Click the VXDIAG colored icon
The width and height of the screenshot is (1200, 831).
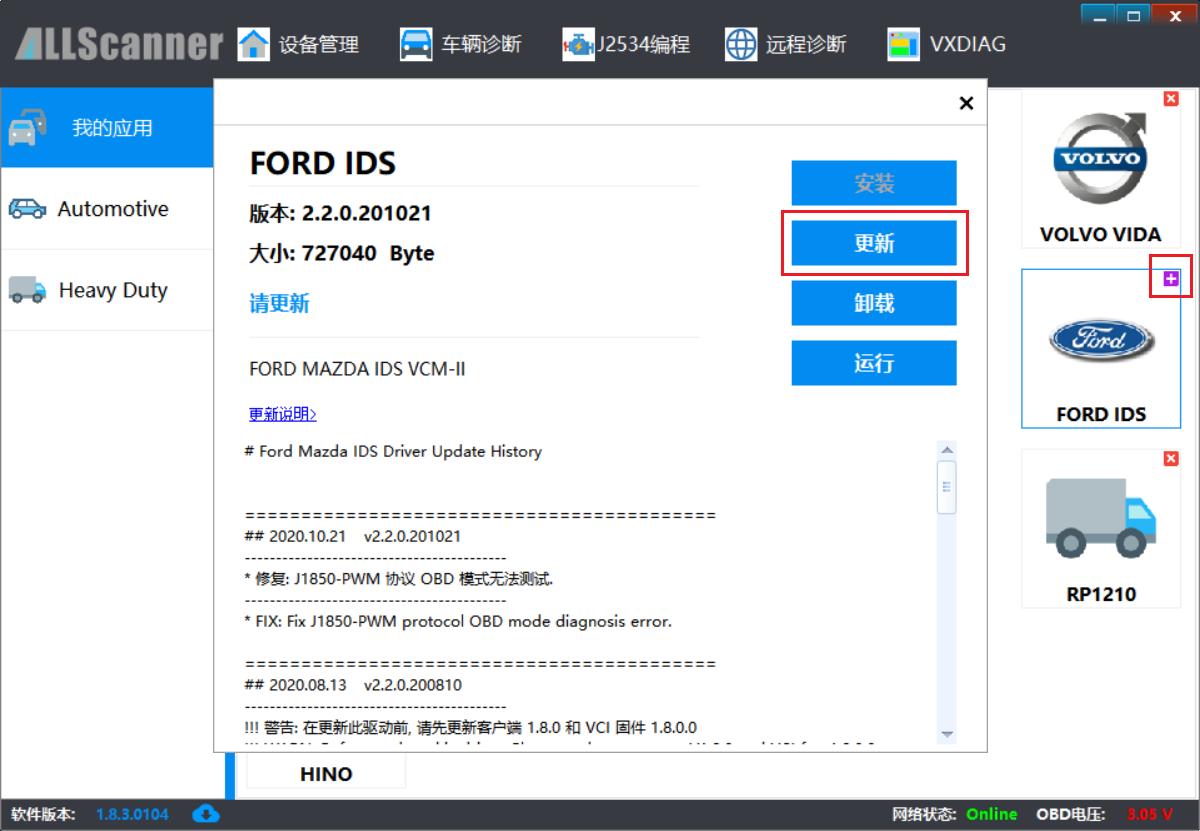click(903, 45)
